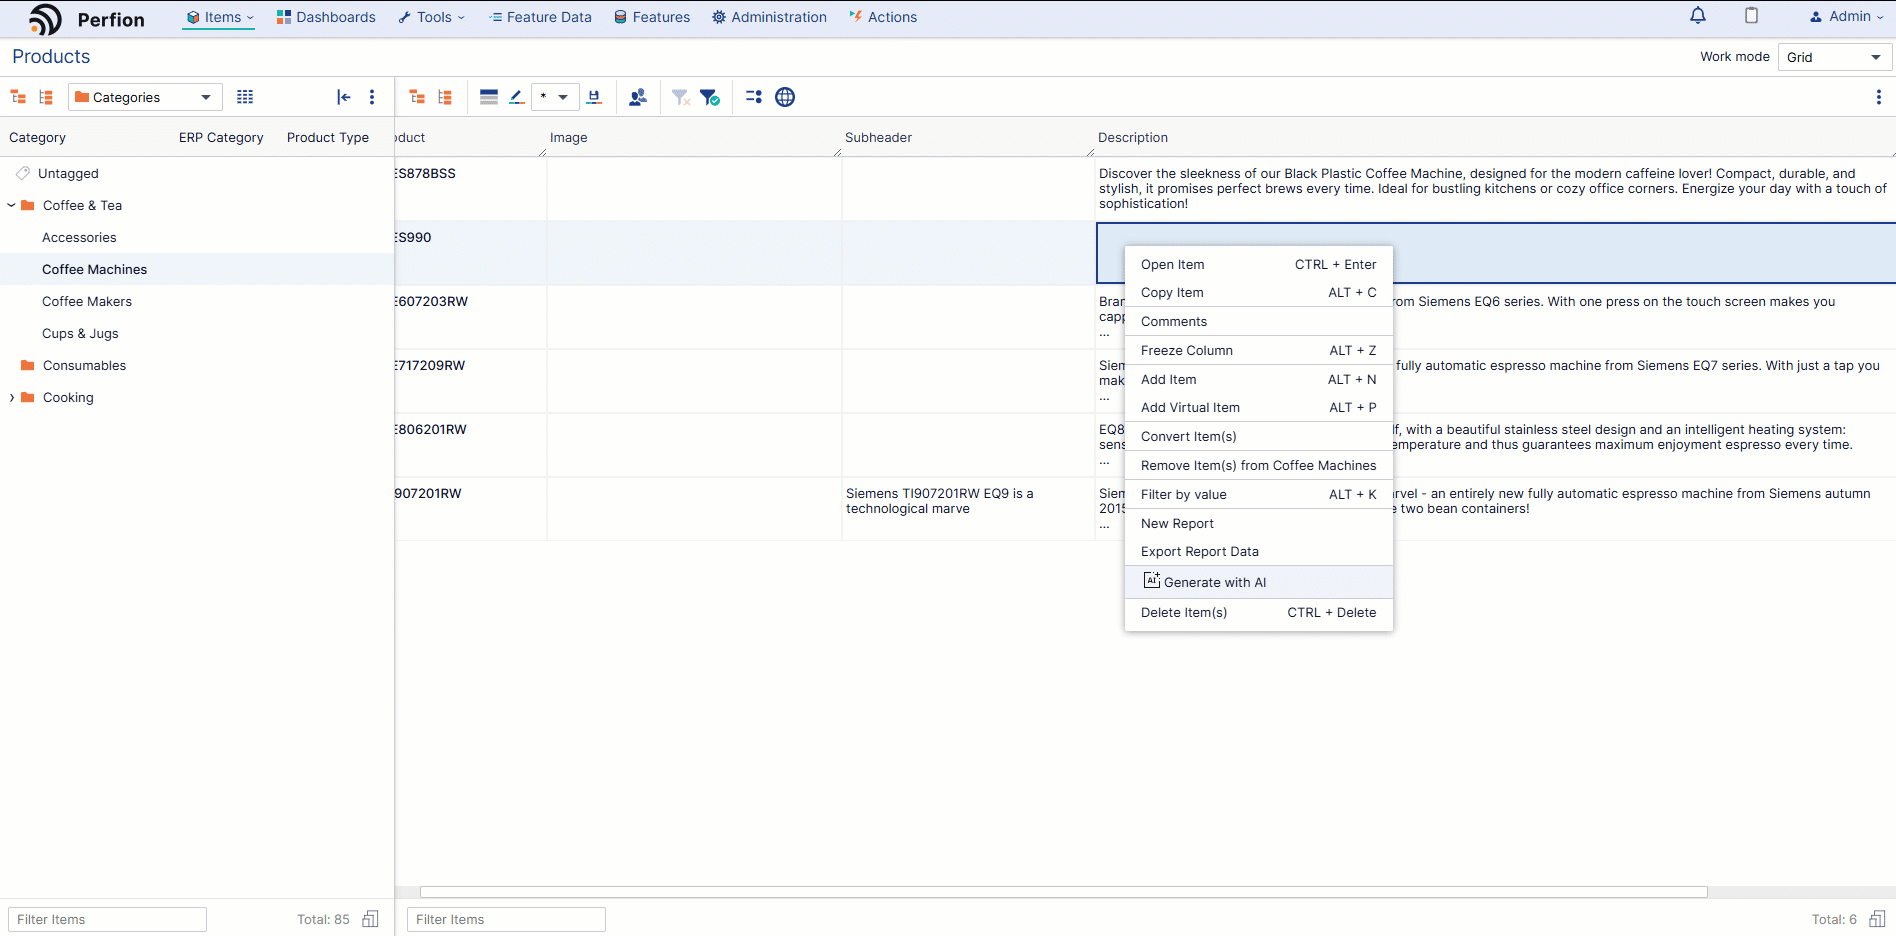1896x936 pixels.
Task: Click the funnel with checkmark icon
Action: (710, 97)
